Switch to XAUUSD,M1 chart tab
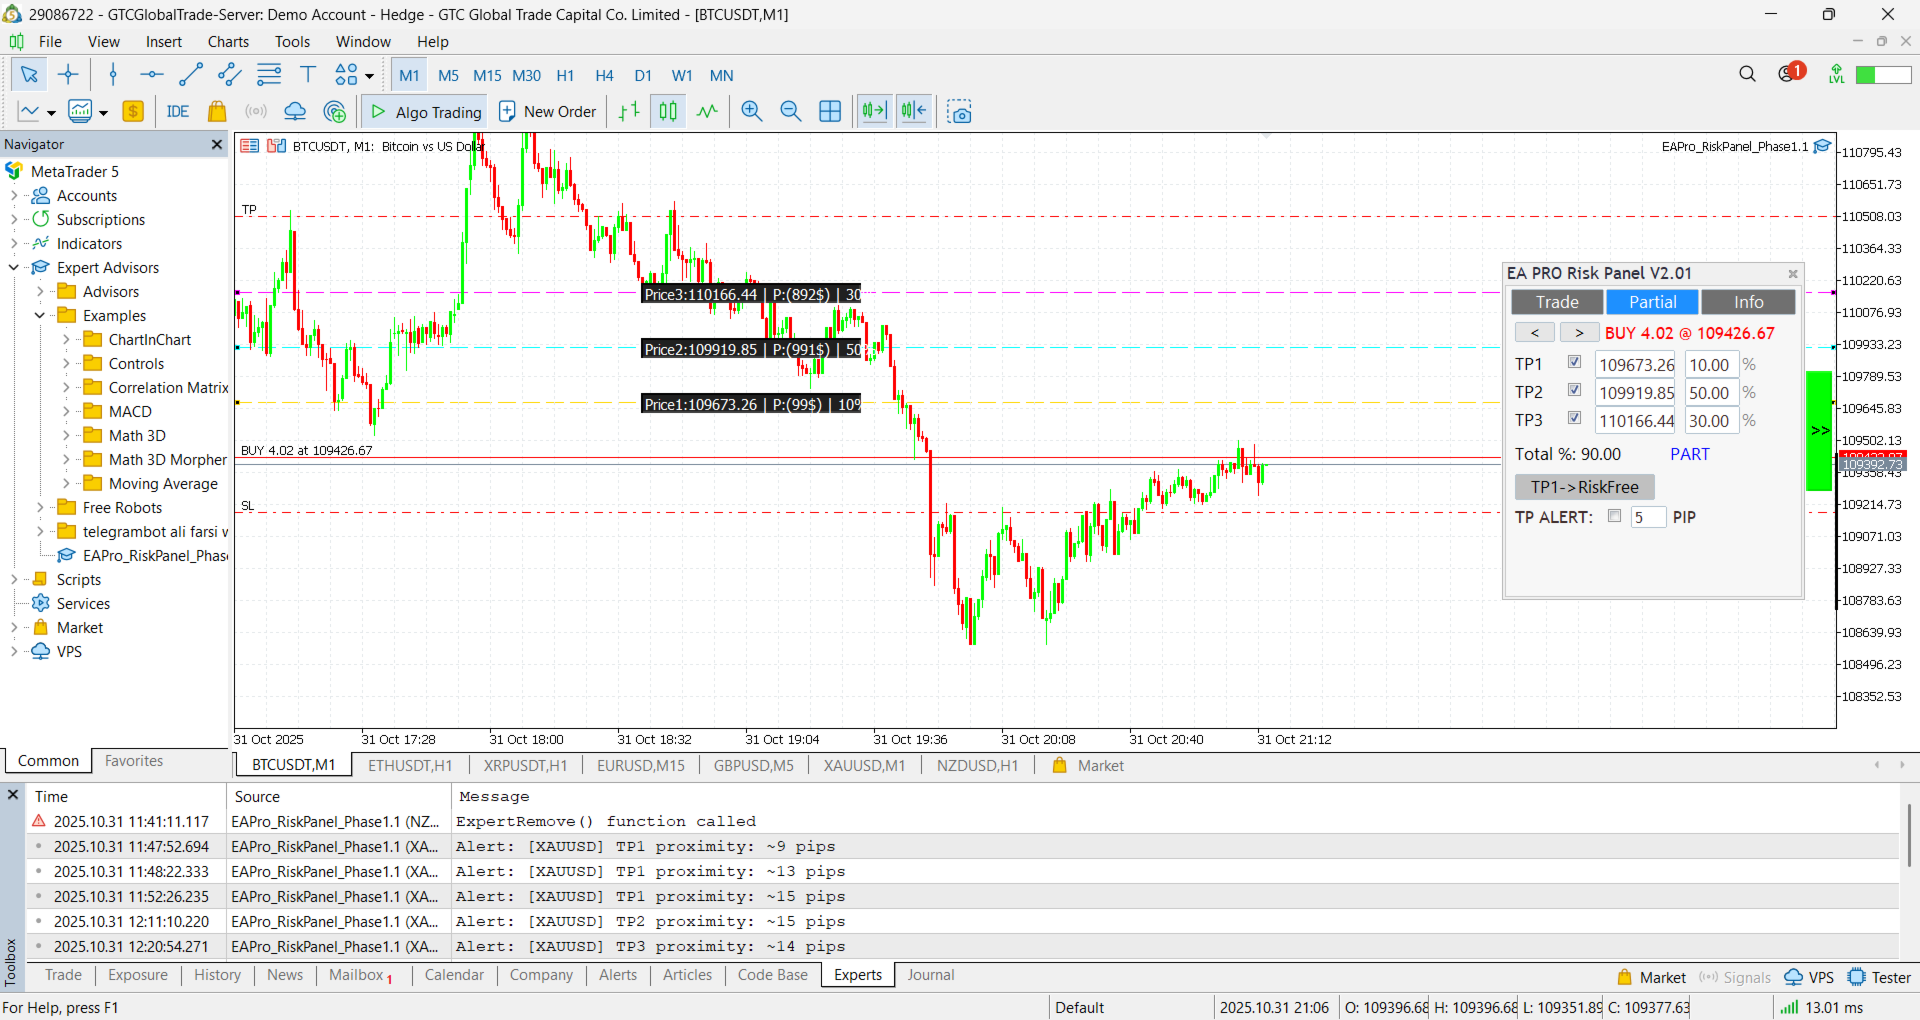This screenshot has height=1020, width=1920. (864, 766)
